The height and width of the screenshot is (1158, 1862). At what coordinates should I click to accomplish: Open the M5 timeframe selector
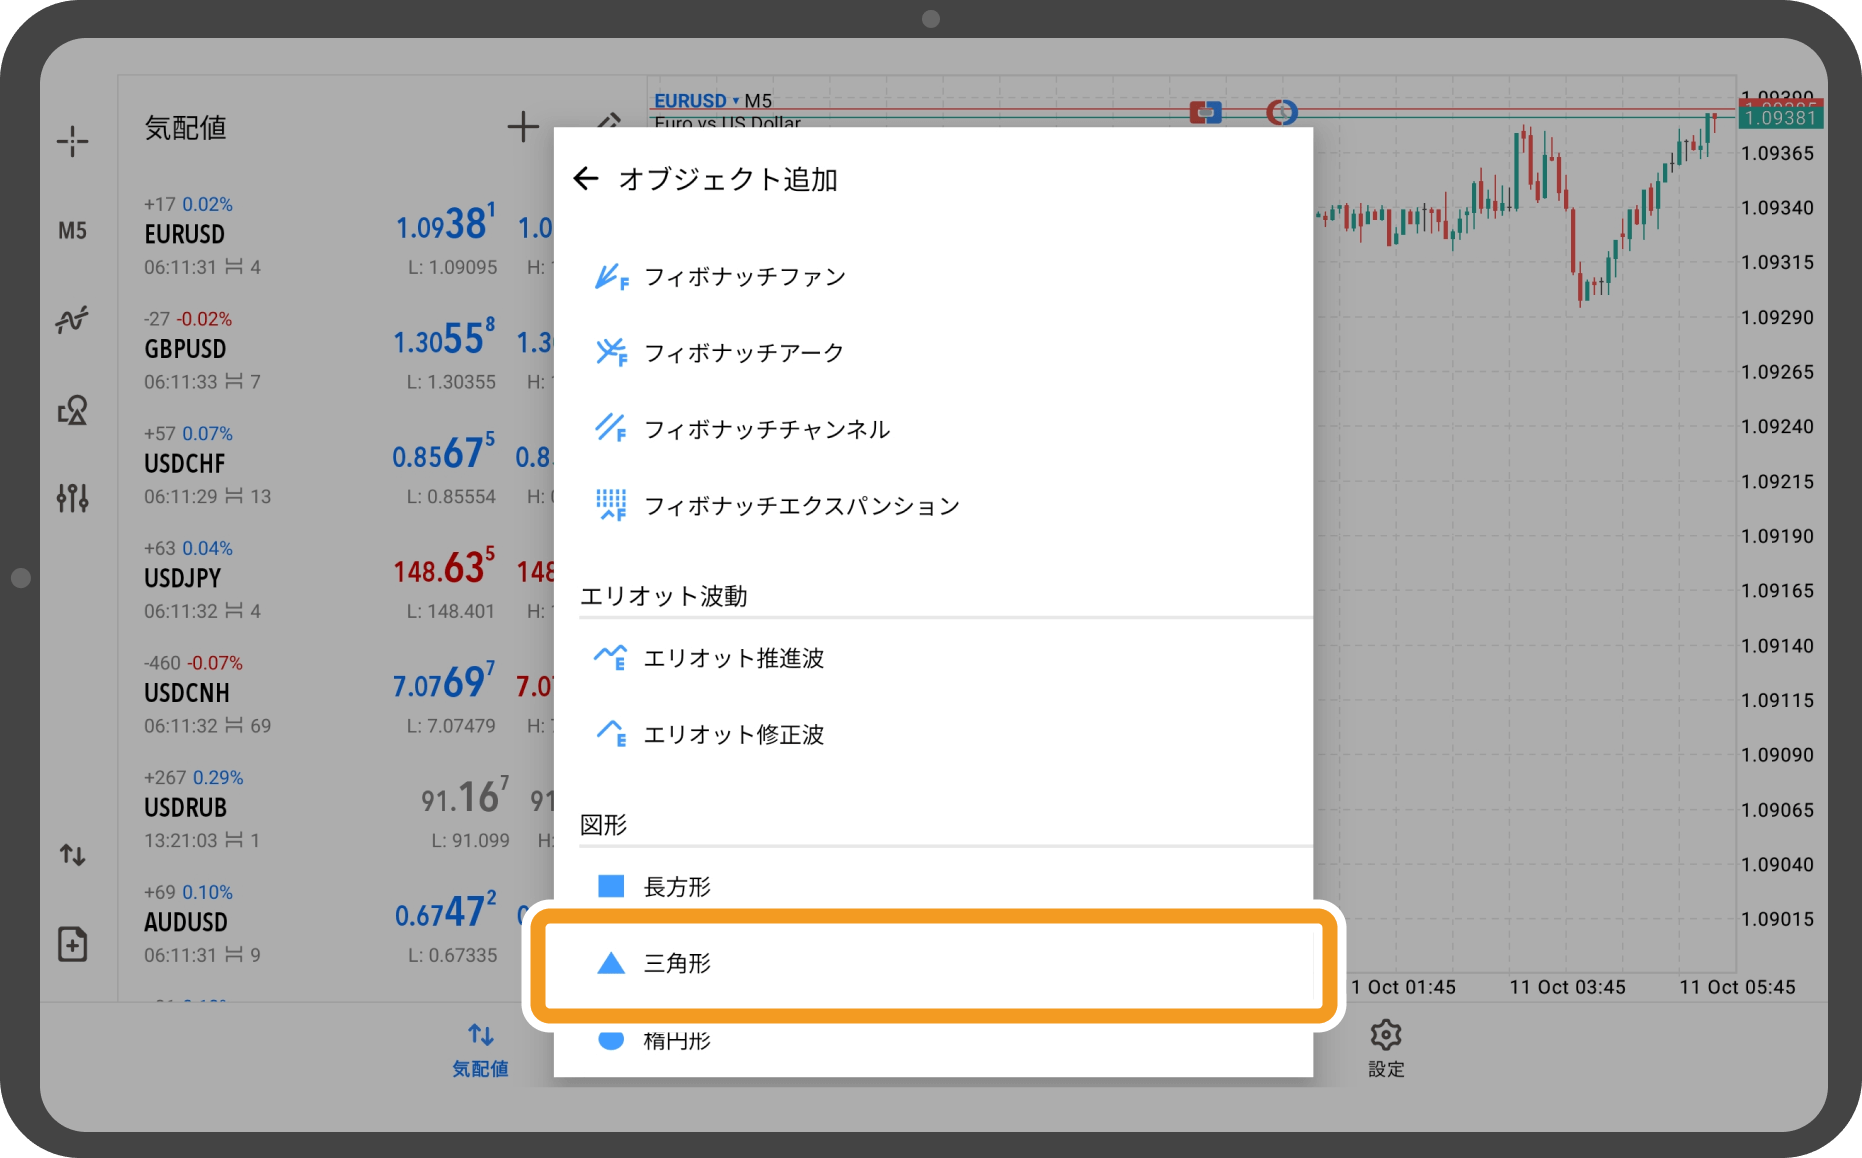coord(73,230)
